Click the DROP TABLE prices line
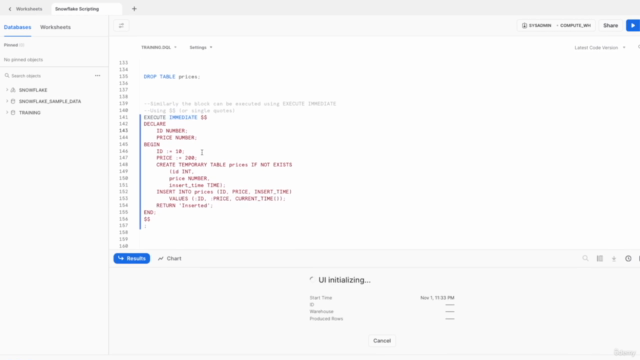This screenshot has height=360, width=640. click(x=172, y=76)
